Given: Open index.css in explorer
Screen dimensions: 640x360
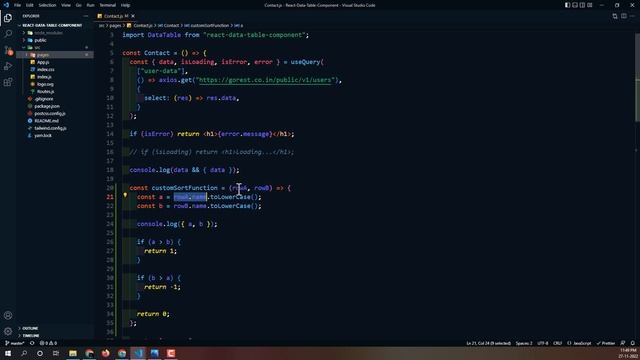Looking at the screenshot, I should 45,69.
